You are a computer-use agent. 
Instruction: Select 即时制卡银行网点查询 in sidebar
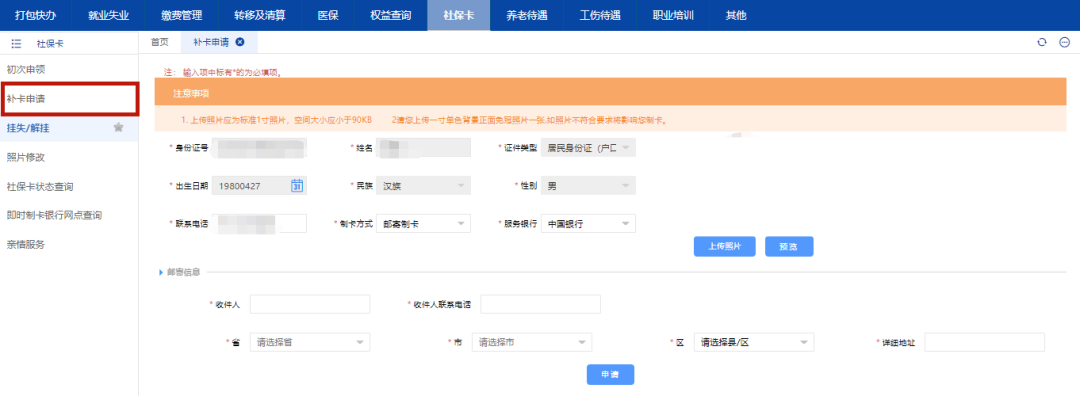(x=69, y=215)
